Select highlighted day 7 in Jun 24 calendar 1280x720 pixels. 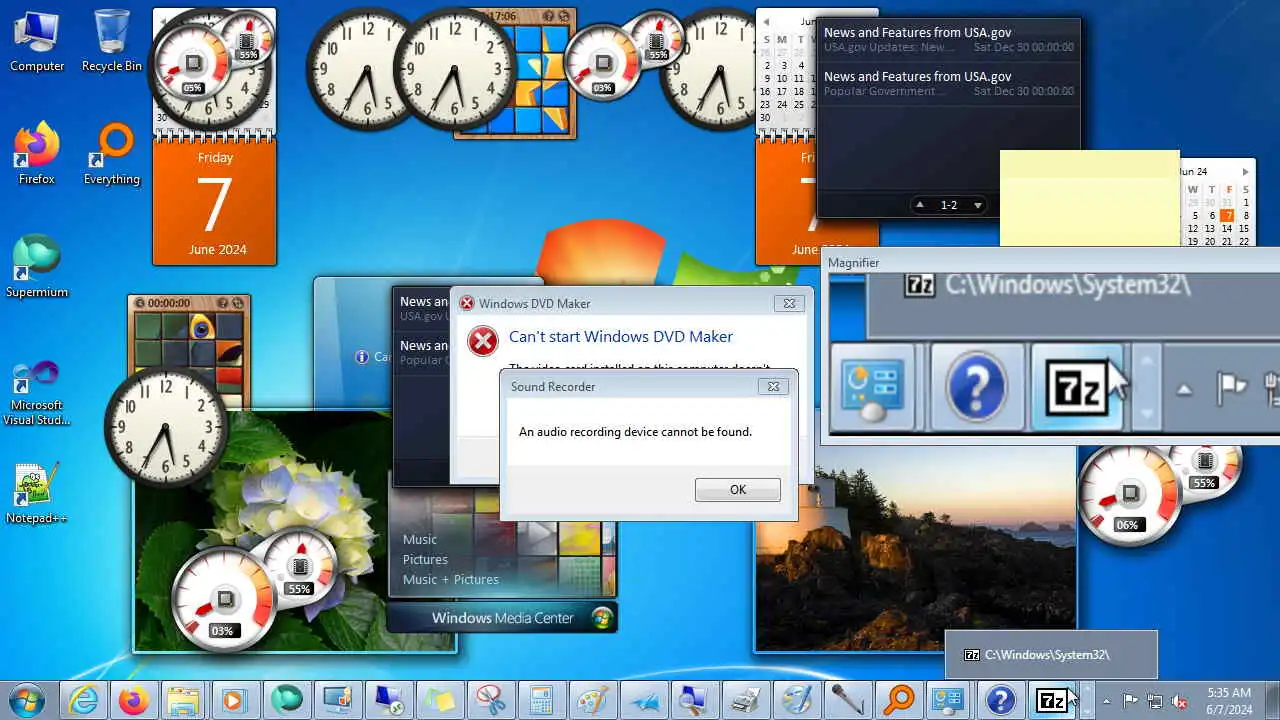(1227, 215)
